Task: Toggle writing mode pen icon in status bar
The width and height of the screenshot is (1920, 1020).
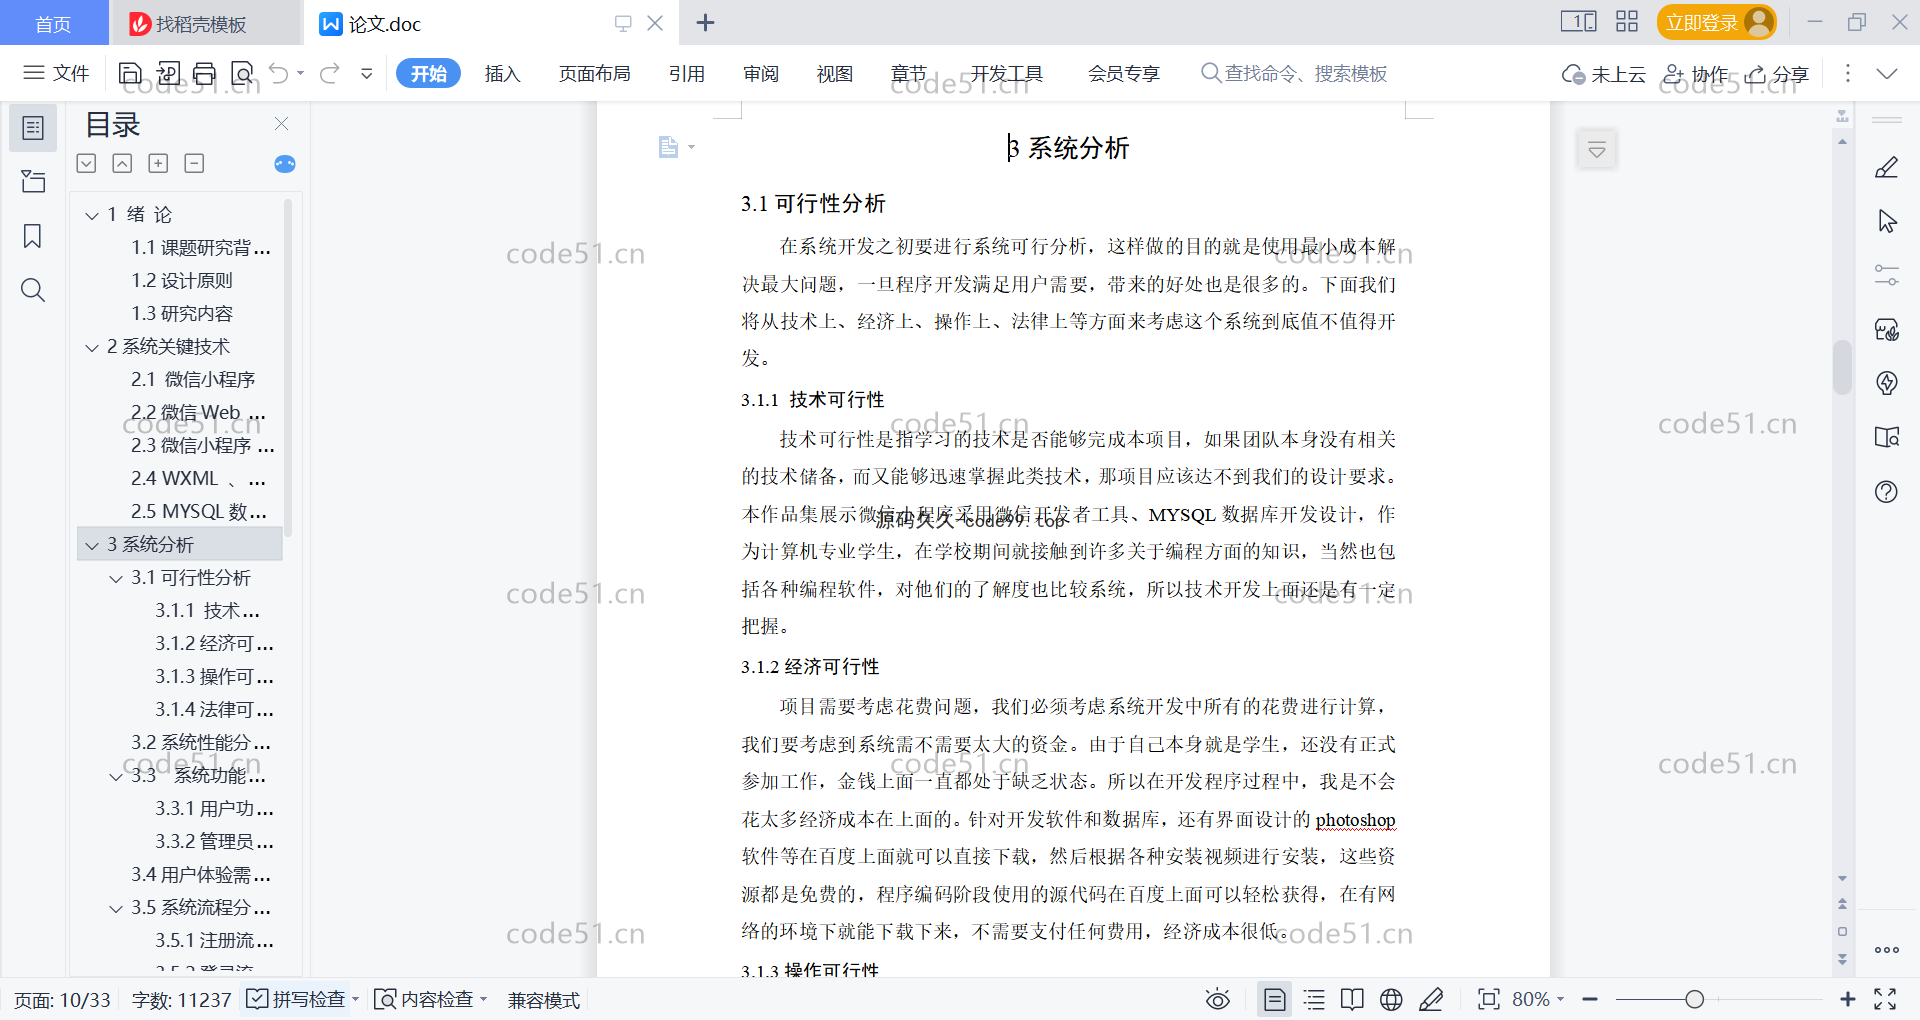Action: [x=1431, y=999]
